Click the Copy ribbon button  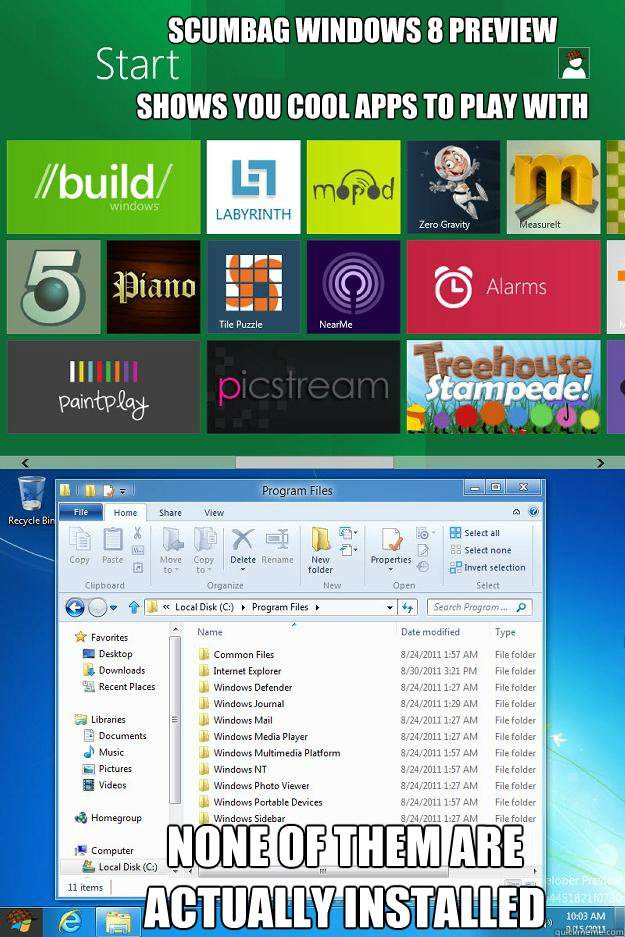point(79,546)
